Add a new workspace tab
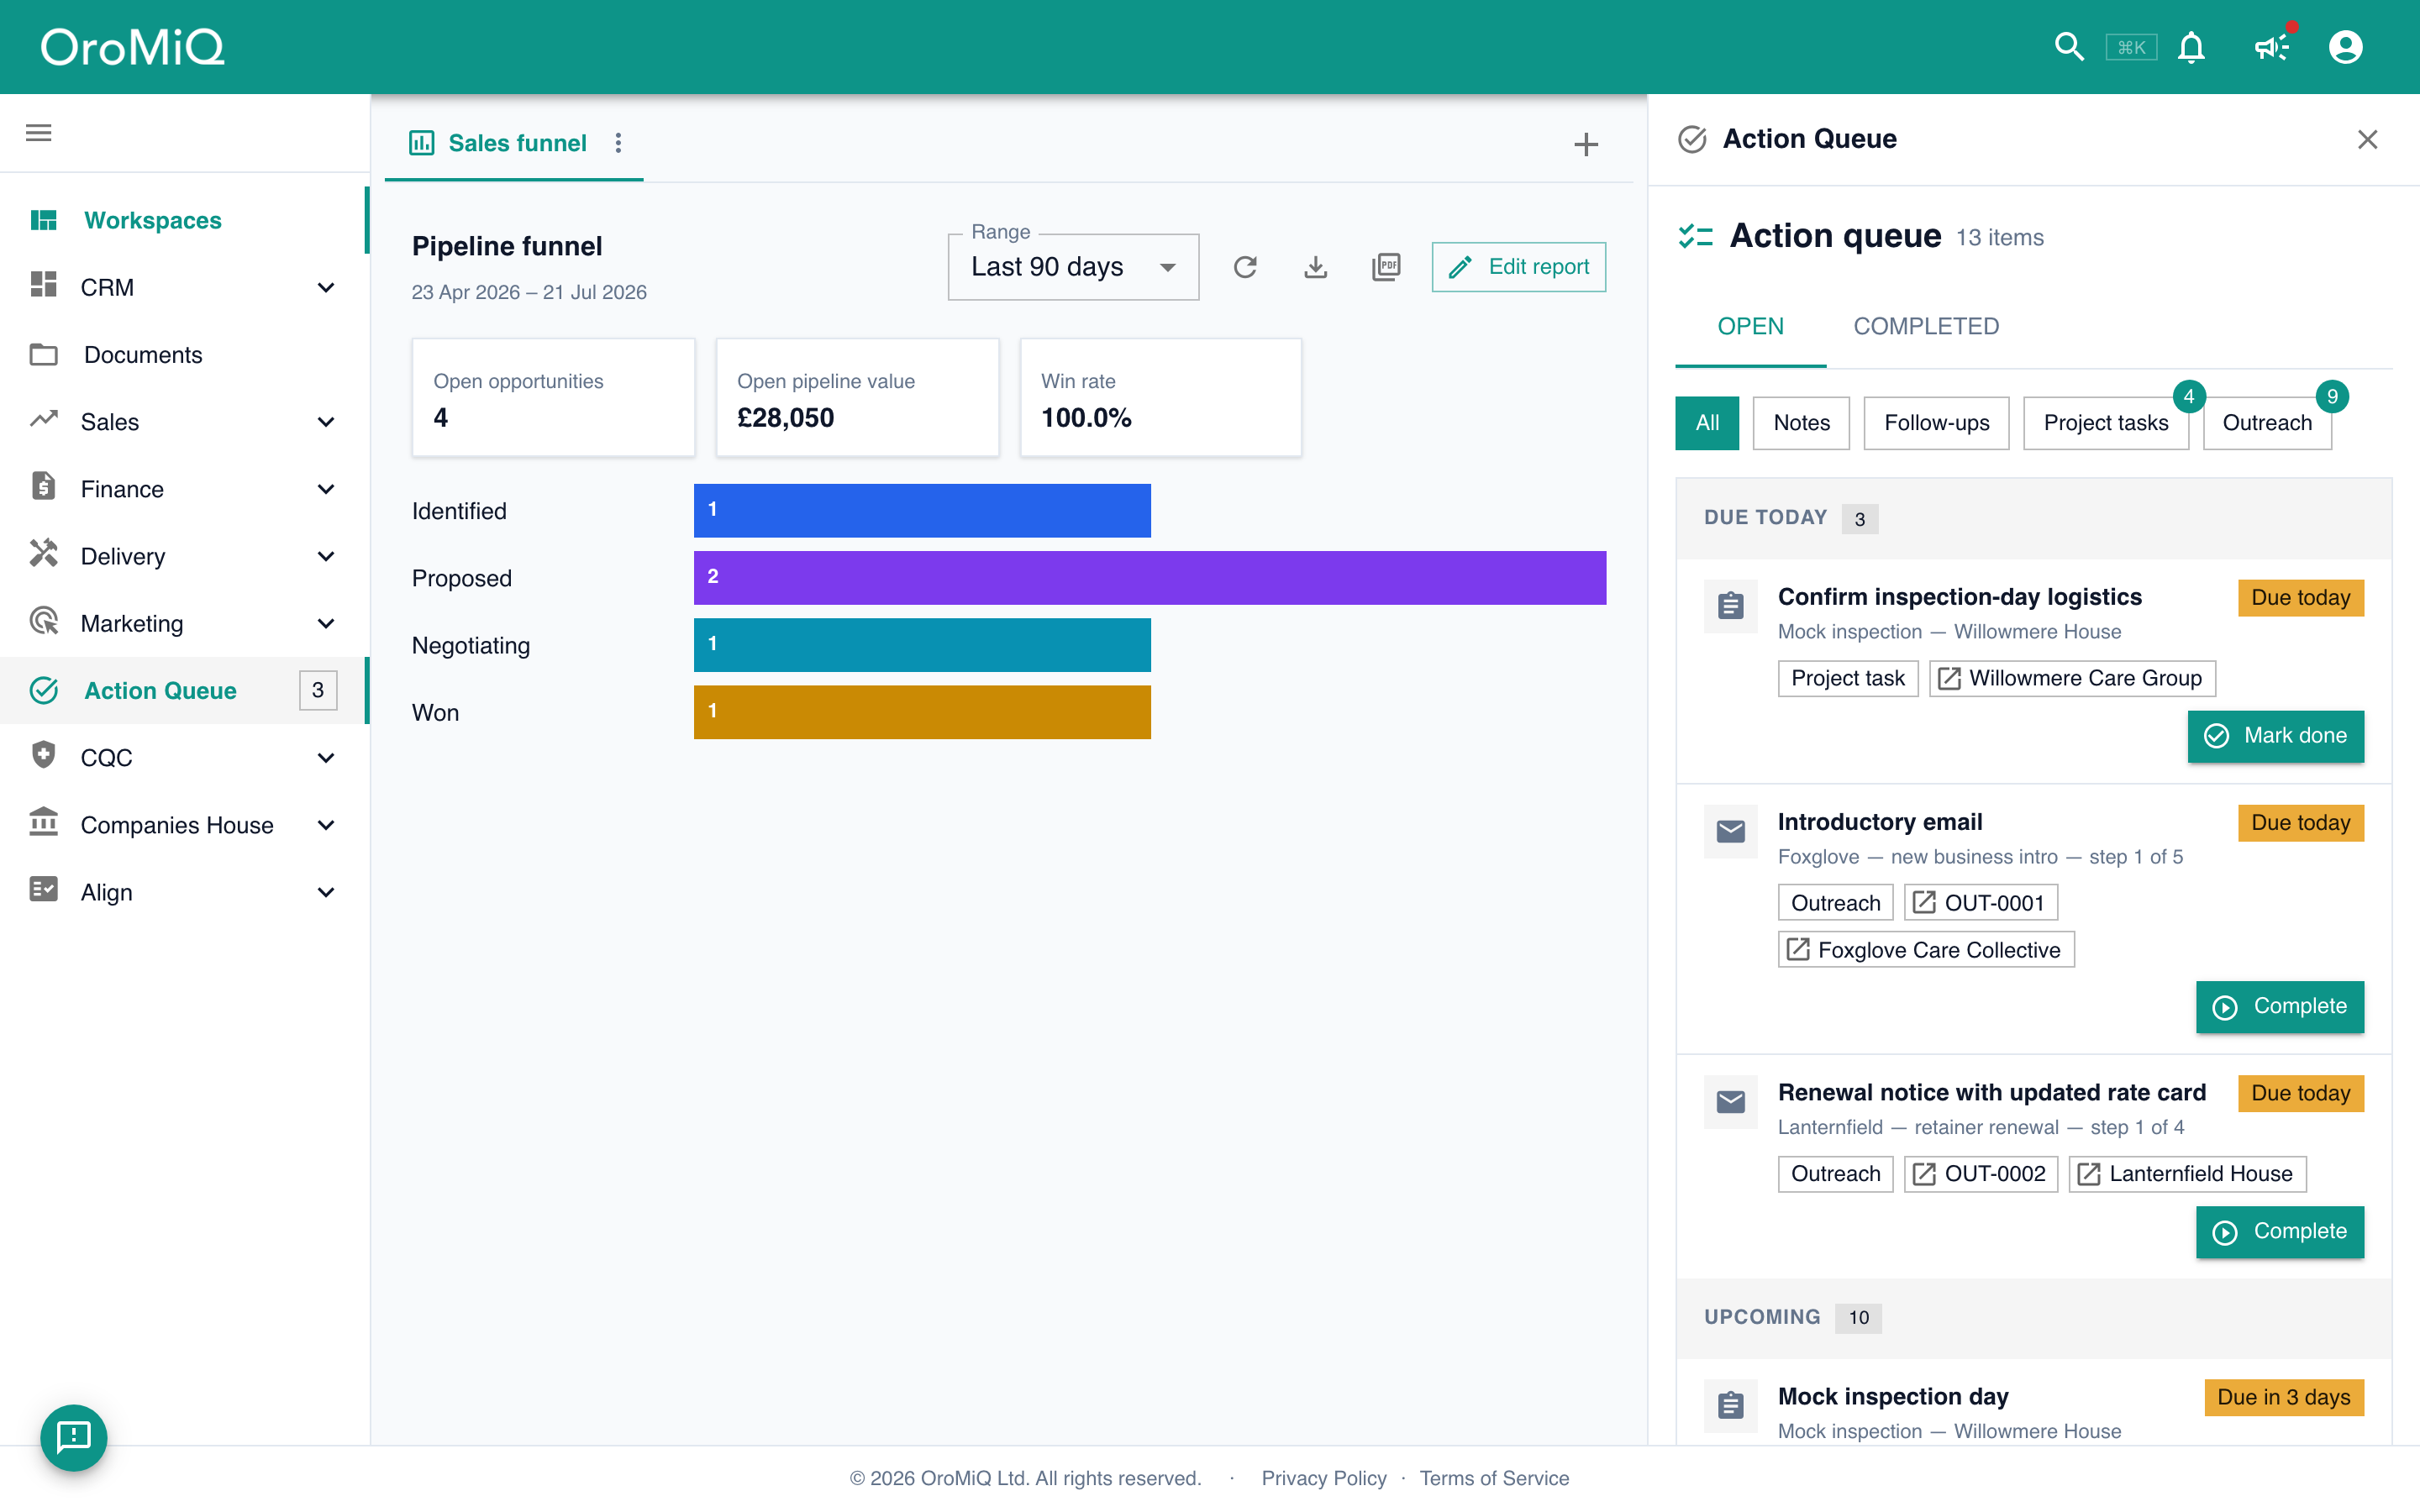Image resolution: width=2420 pixels, height=1512 pixels. [x=1585, y=144]
